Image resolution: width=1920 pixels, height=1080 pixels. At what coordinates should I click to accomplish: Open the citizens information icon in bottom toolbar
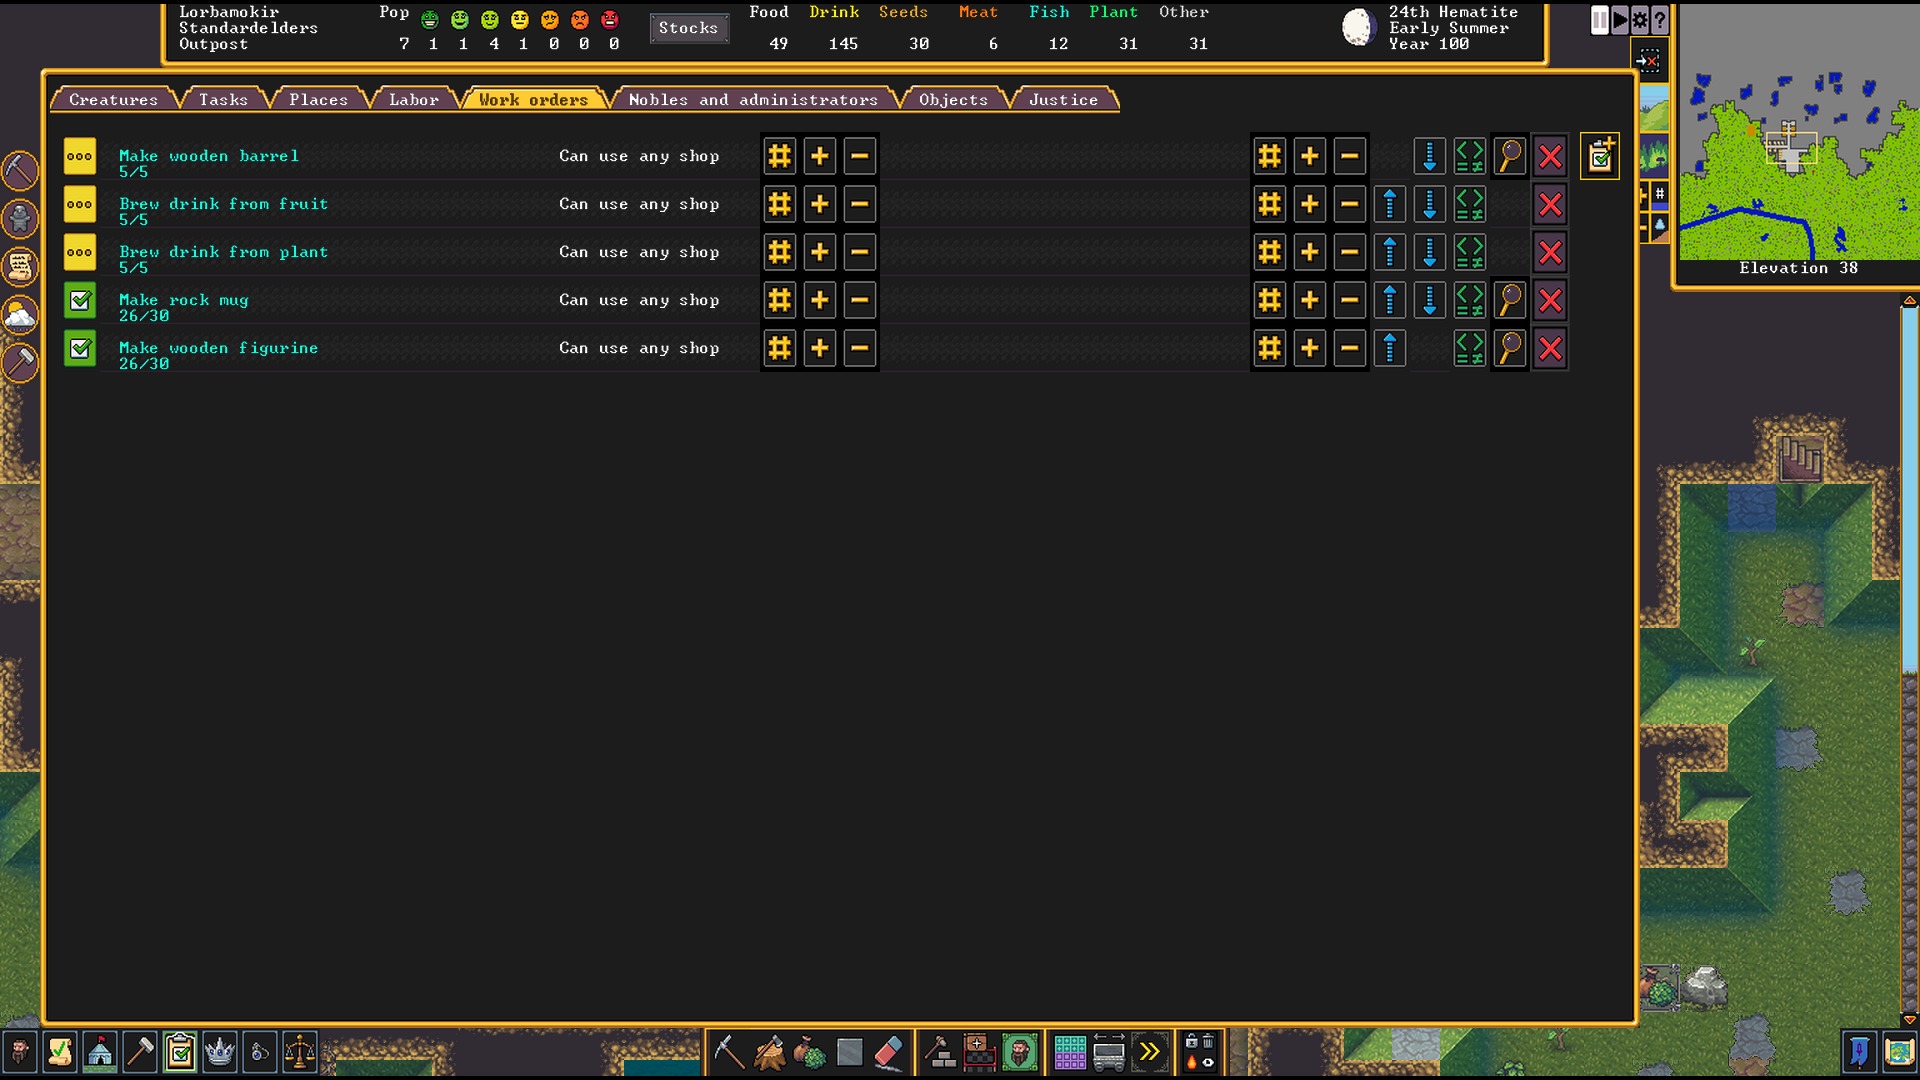click(20, 1052)
